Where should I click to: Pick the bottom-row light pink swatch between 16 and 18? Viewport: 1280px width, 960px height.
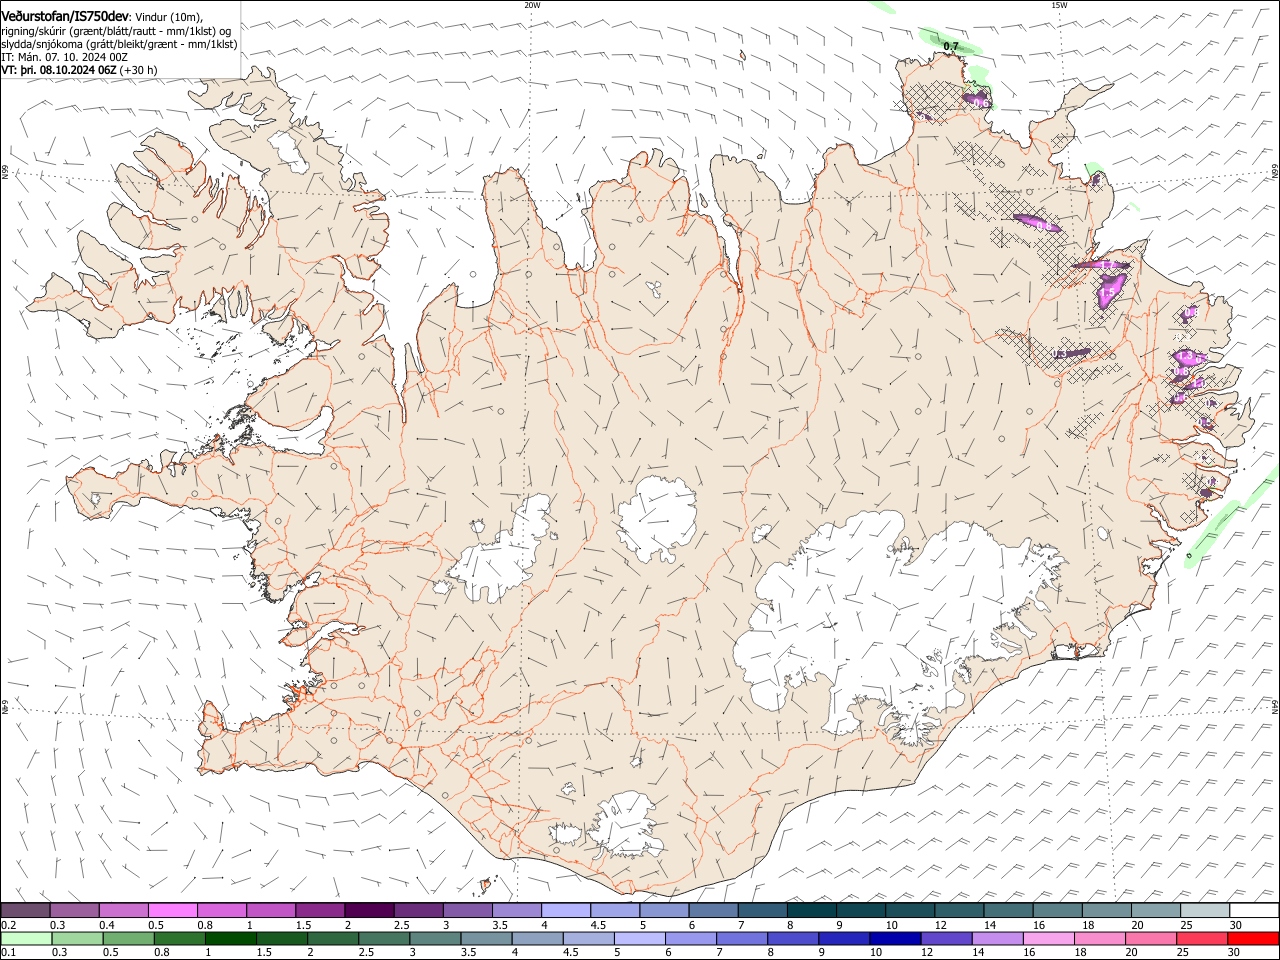(1048, 939)
